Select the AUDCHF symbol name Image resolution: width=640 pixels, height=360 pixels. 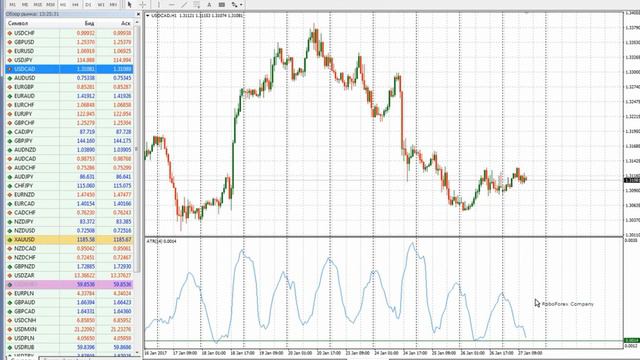[x=25, y=168]
